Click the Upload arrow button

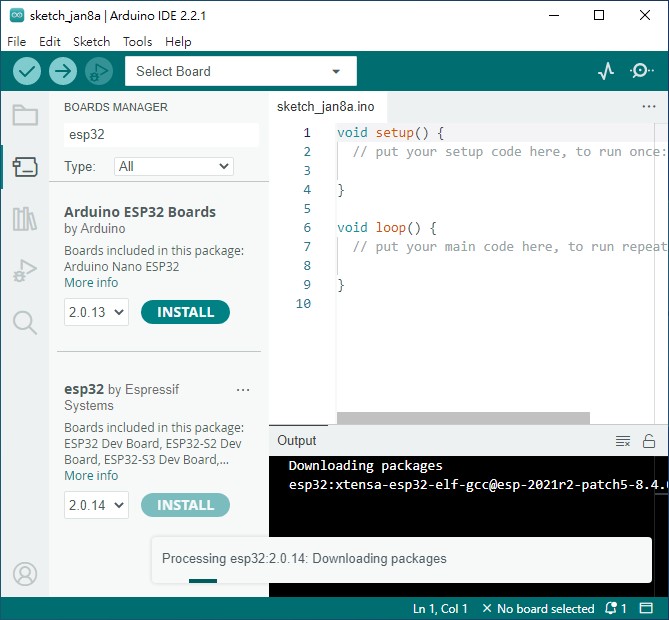pos(63,71)
